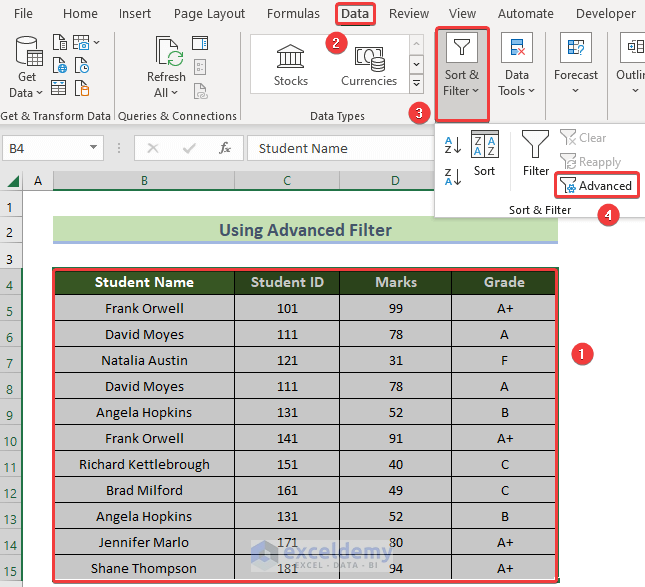Open the custom Sort dialog
This screenshot has height=587, width=645.
click(484, 155)
